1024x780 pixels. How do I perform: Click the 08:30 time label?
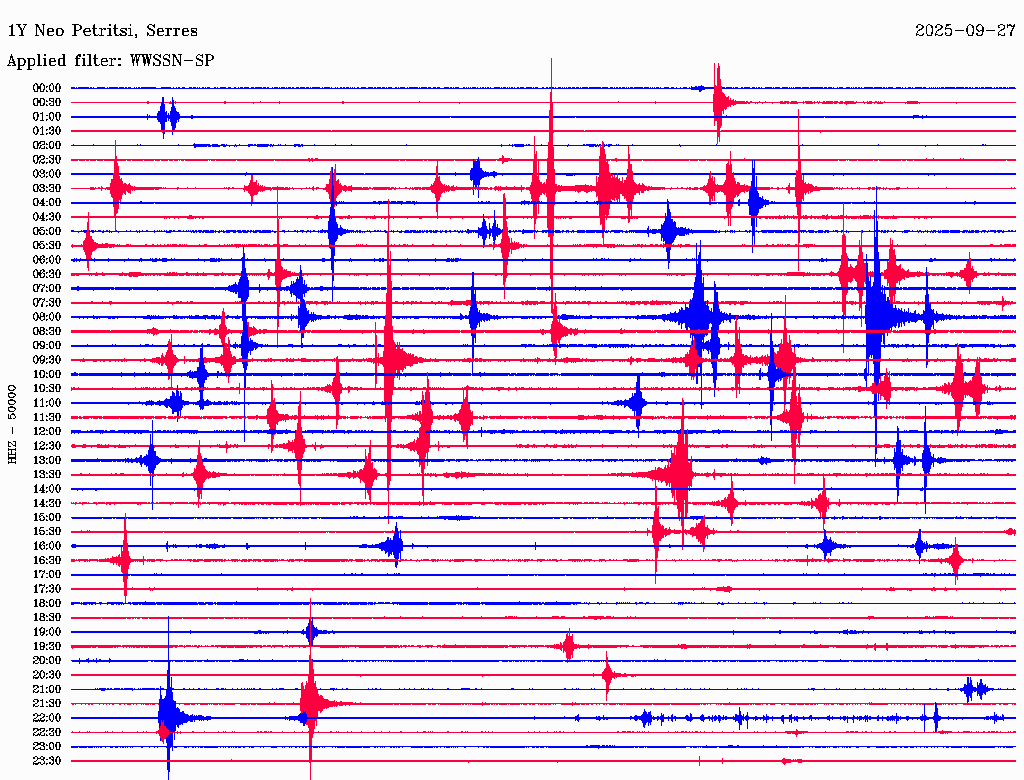[47, 332]
